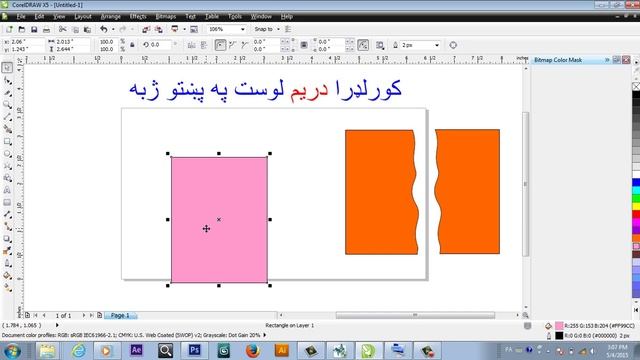Toggle chamfered corner style button
The height and width of the screenshot is (360, 640).
click(x=244, y=45)
